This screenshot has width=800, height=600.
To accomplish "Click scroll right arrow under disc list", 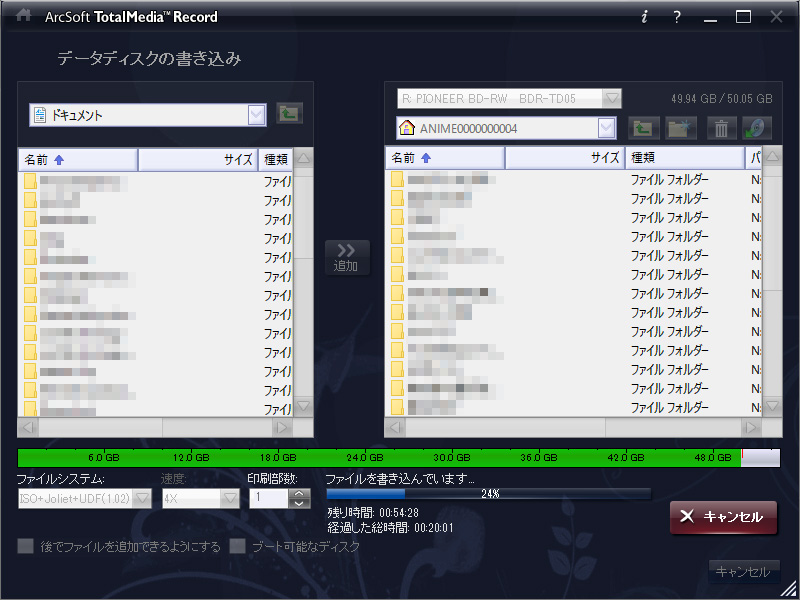I will click(x=751, y=428).
